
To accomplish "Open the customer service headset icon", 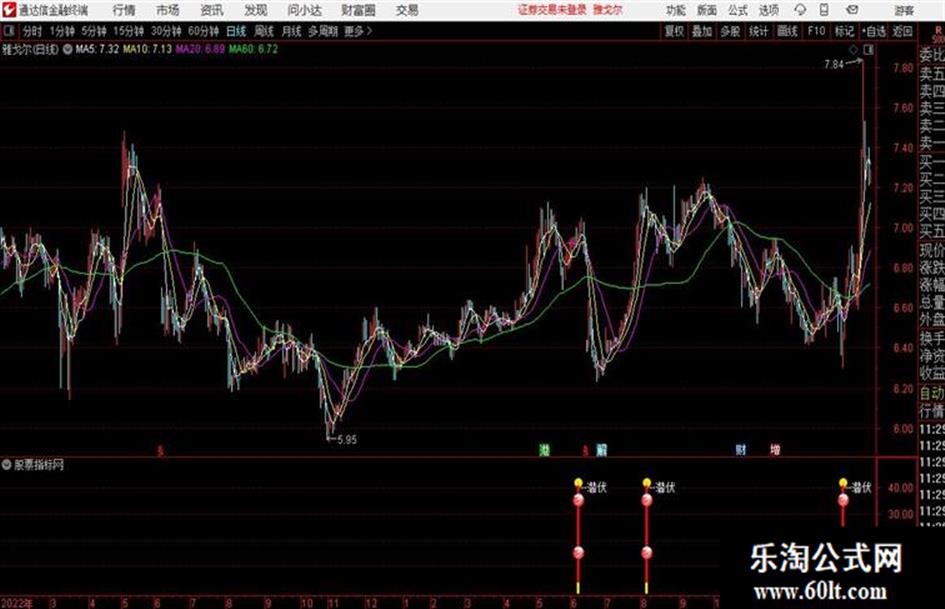I will click(800, 10).
